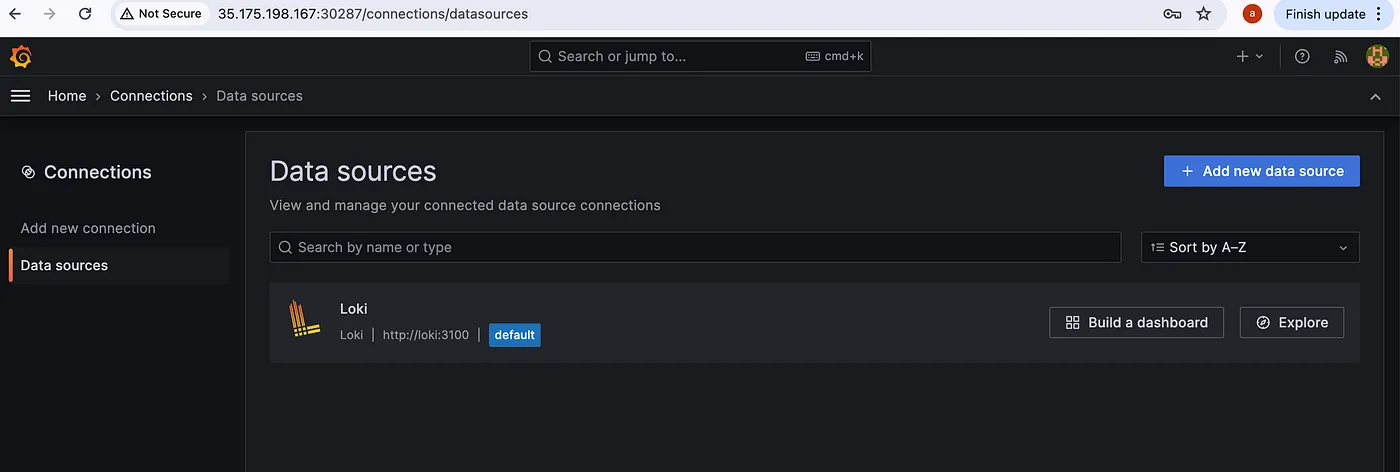Open the news RSS feed icon
Screen dimensions: 1400x472
pos(1341,57)
